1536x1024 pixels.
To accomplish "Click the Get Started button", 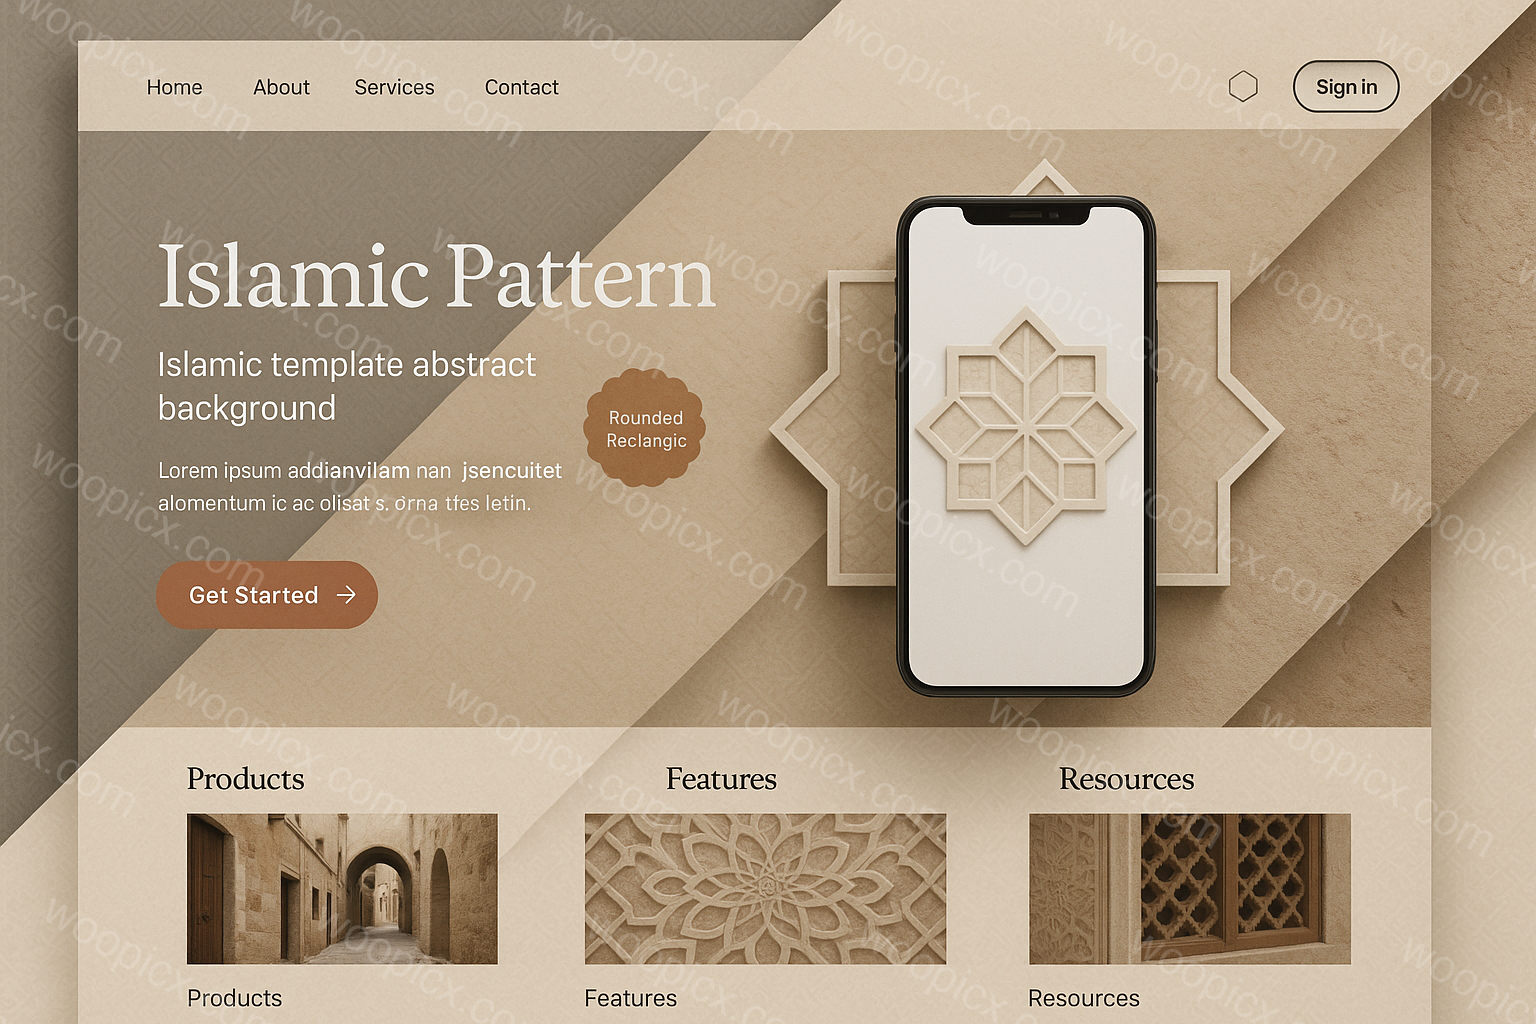I will tap(267, 595).
